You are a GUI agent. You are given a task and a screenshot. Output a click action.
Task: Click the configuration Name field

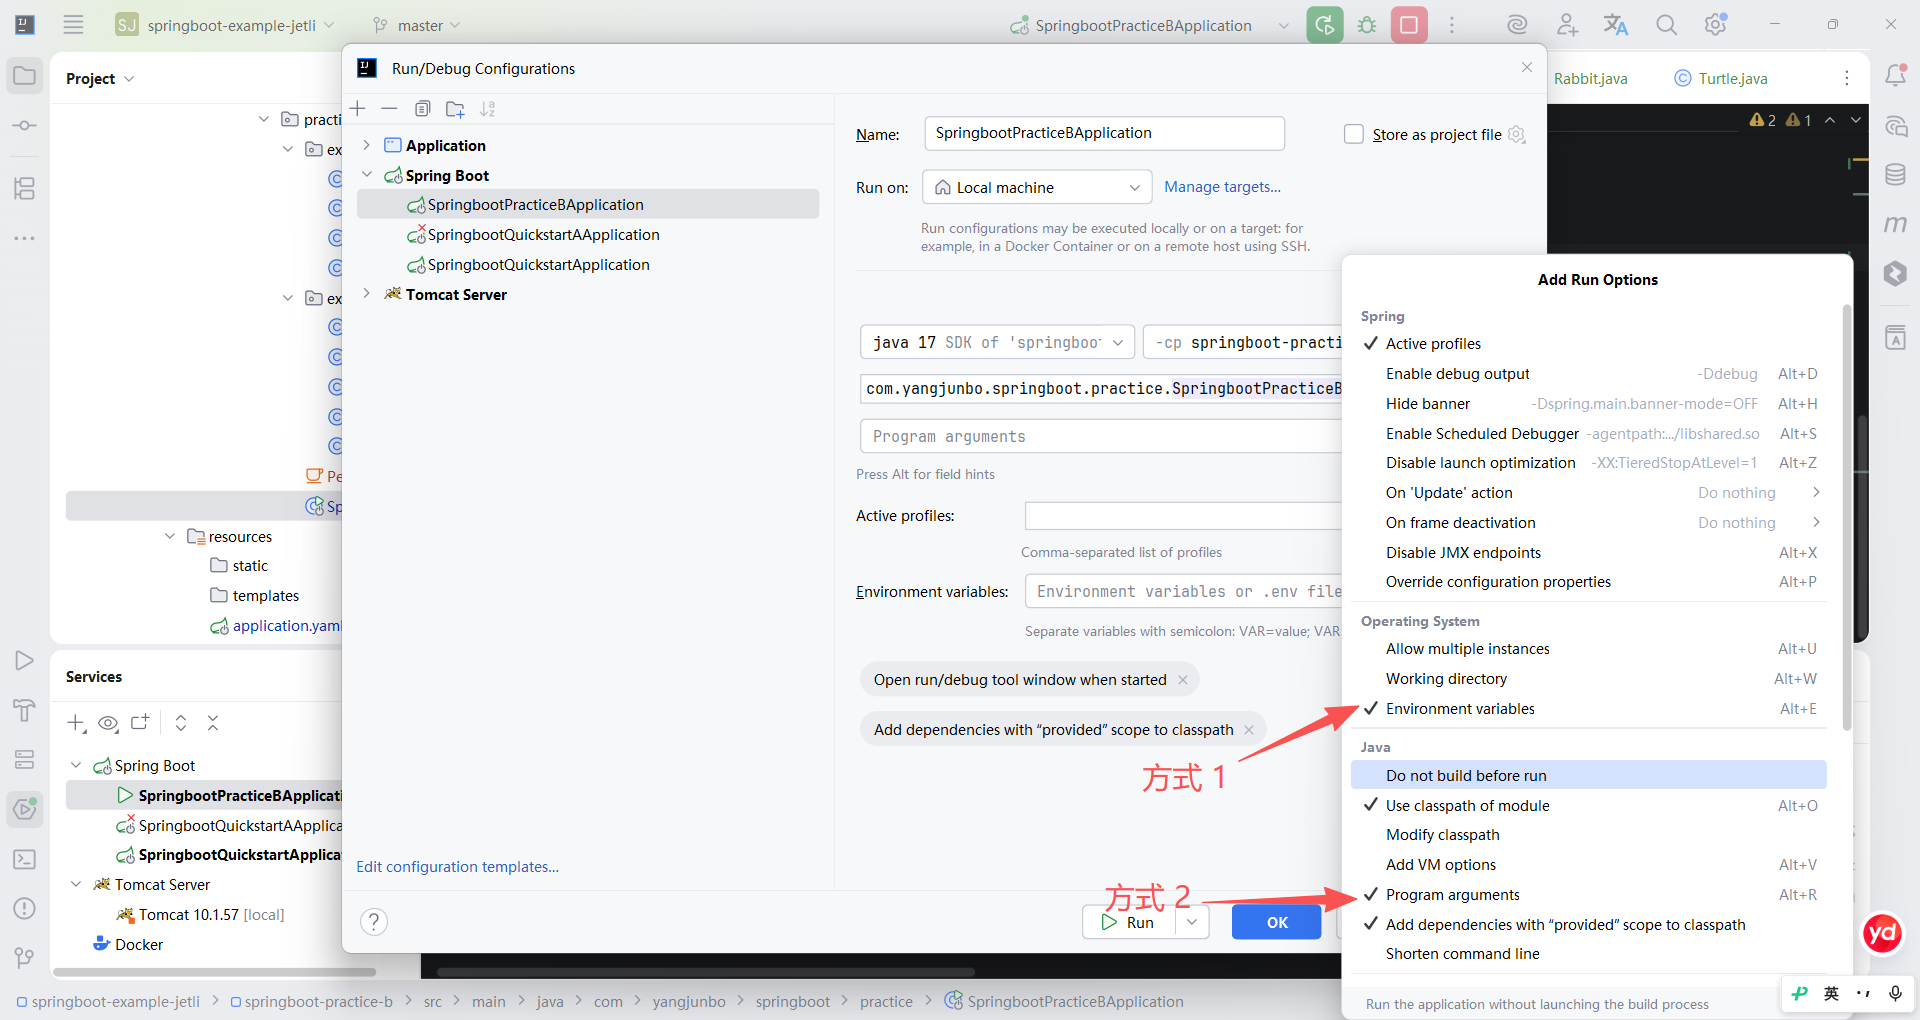pyautogui.click(x=1104, y=133)
